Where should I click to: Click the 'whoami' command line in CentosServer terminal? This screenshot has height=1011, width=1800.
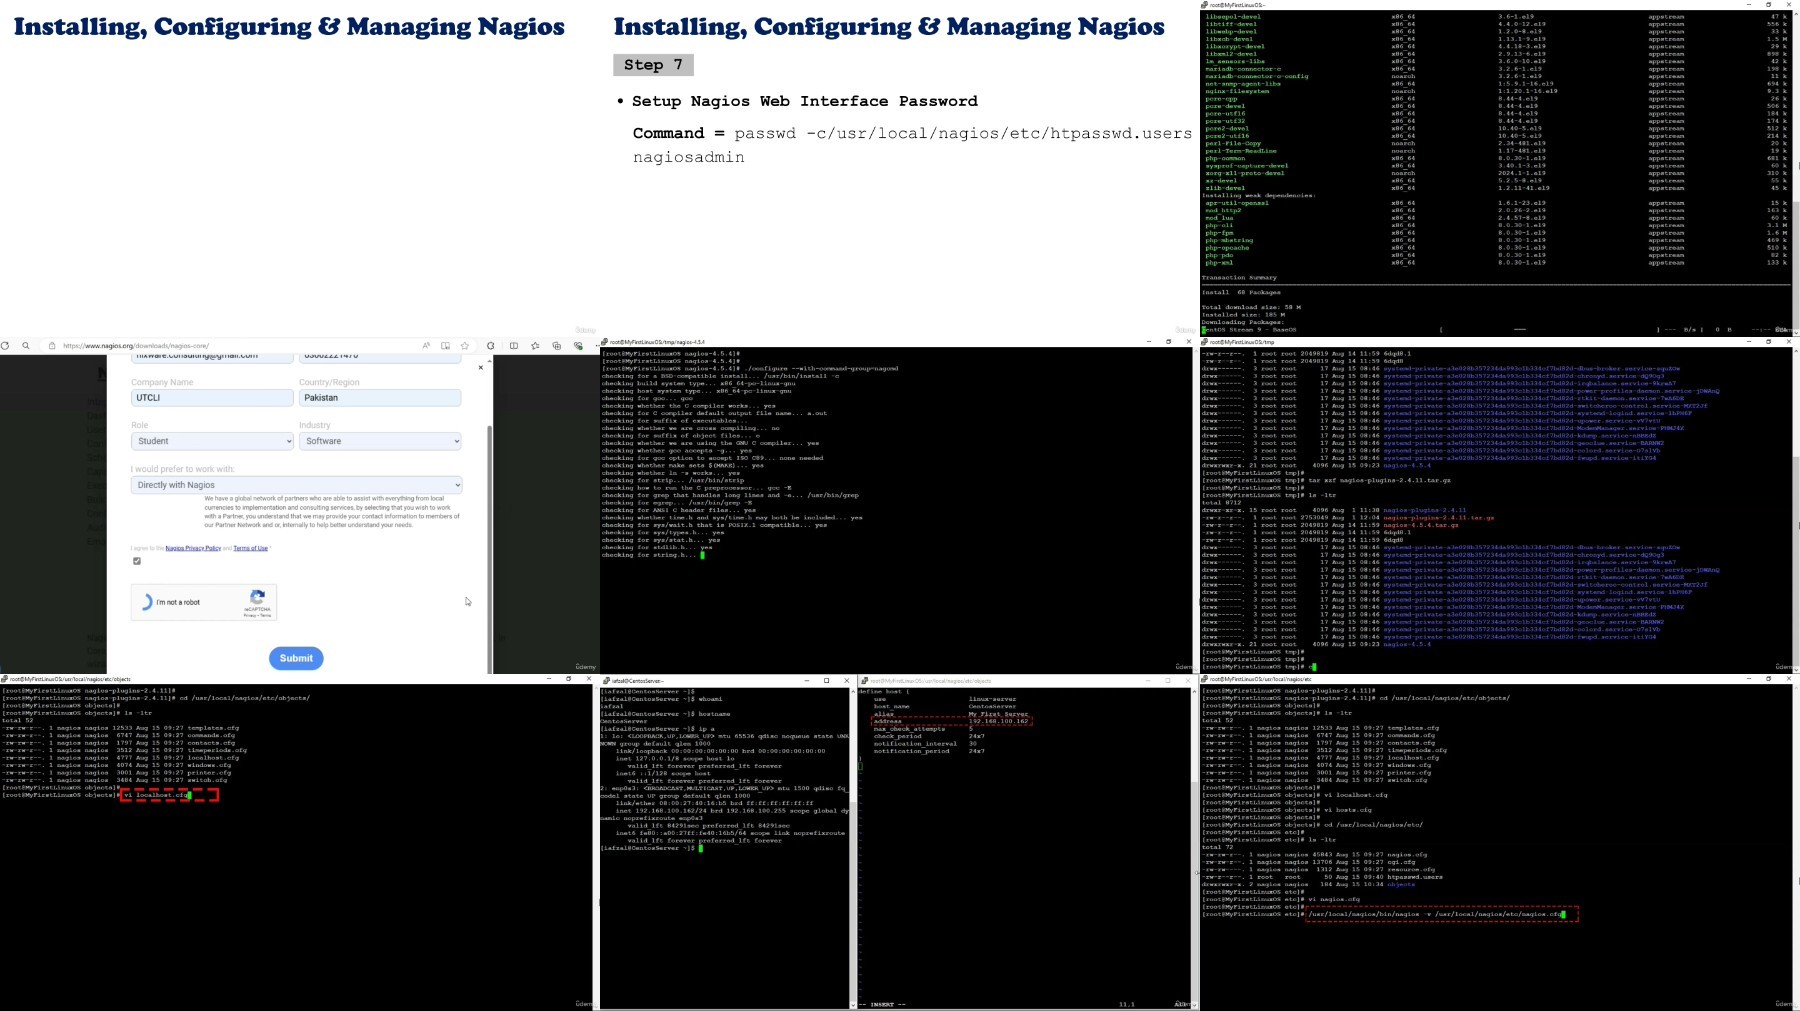[662, 699]
